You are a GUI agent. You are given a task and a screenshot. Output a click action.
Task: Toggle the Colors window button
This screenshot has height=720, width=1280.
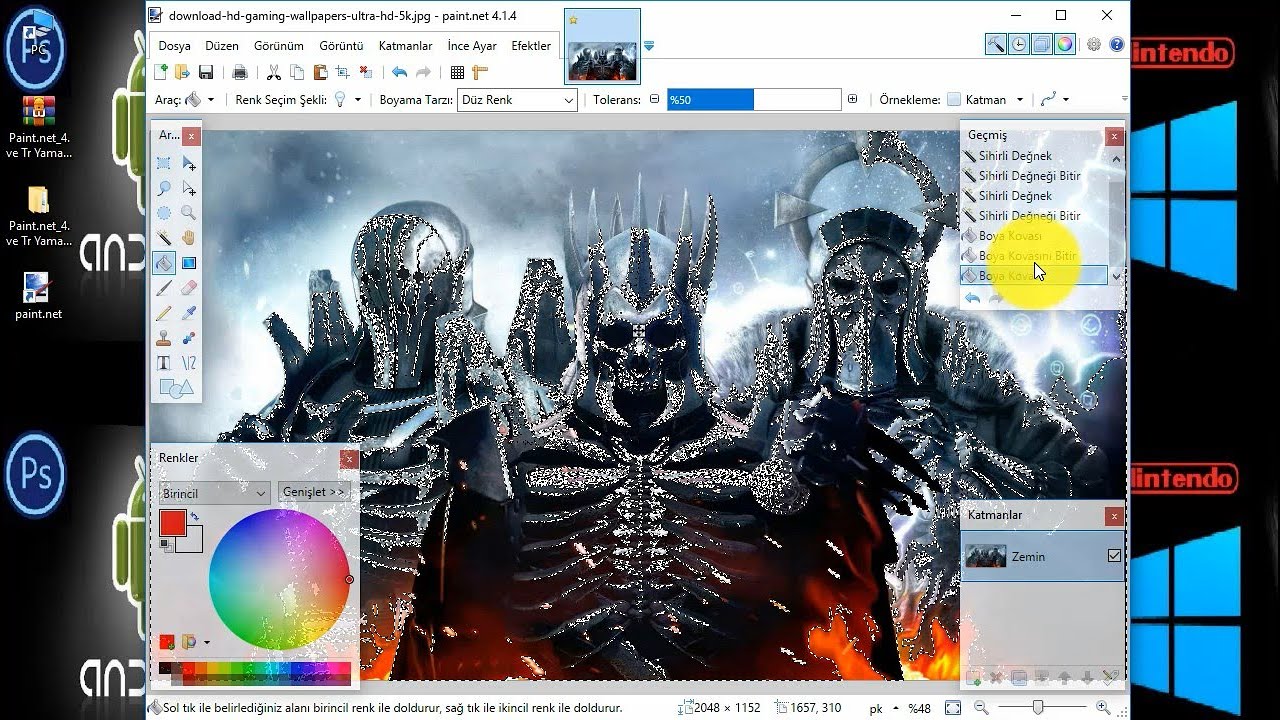(1065, 44)
